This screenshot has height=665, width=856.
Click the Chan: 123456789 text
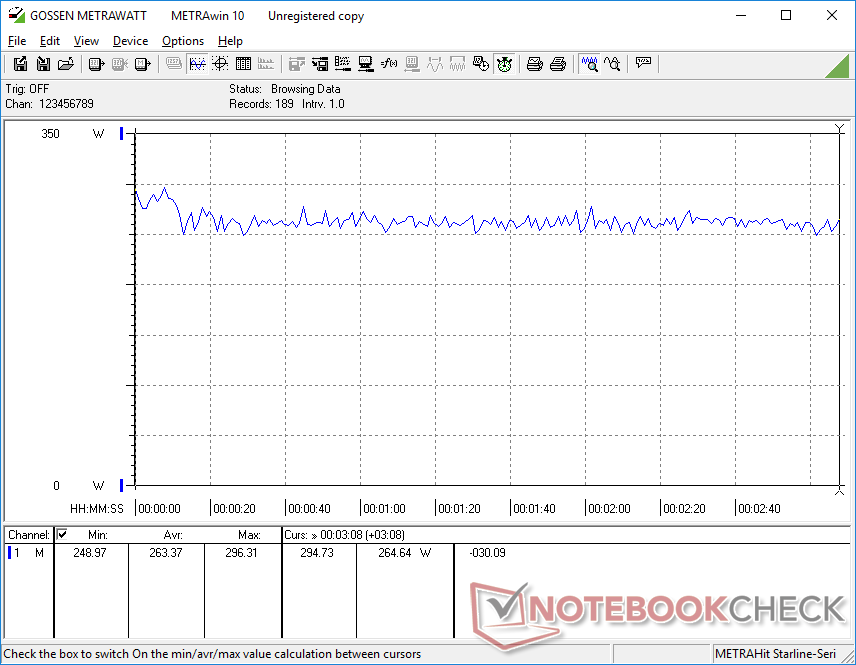tap(50, 104)
